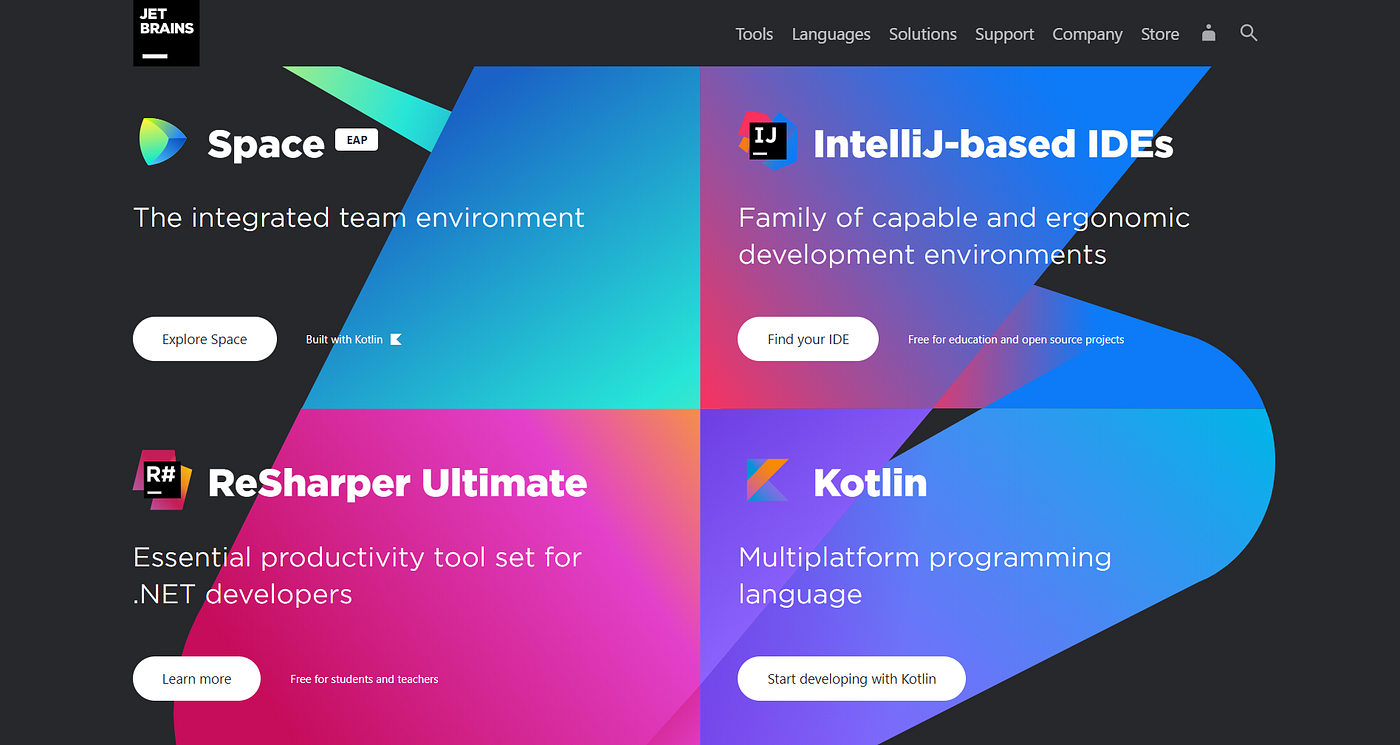Click the IntelliJ IJ logo icon
The width and height of the screenshot is (1400, 745).
coord(767,141)
